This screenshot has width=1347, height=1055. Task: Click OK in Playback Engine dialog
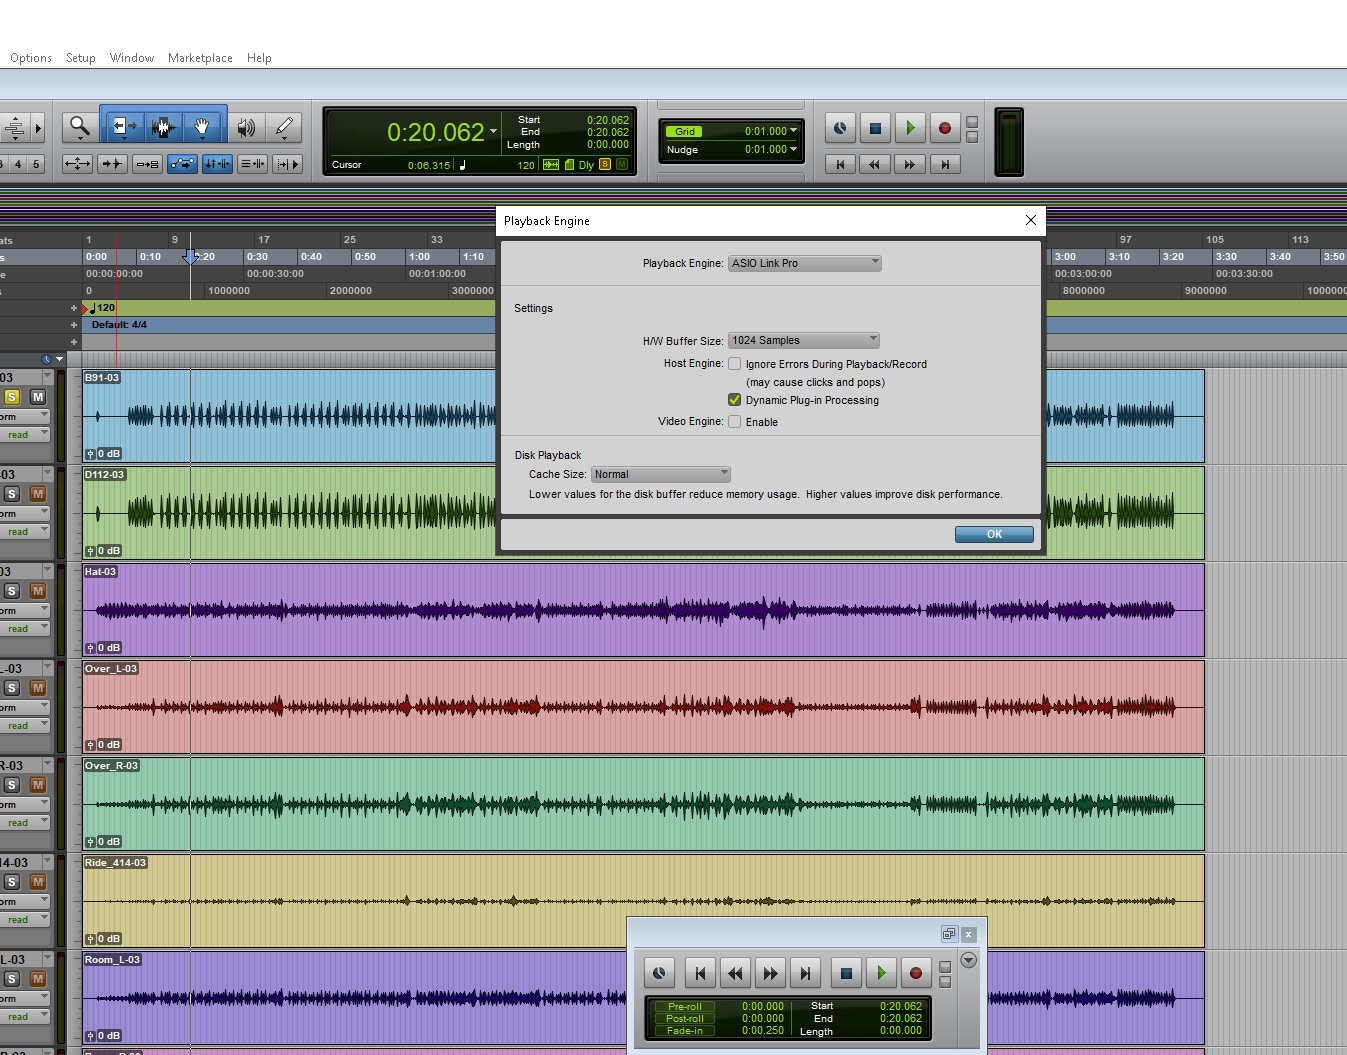[993, 534]
